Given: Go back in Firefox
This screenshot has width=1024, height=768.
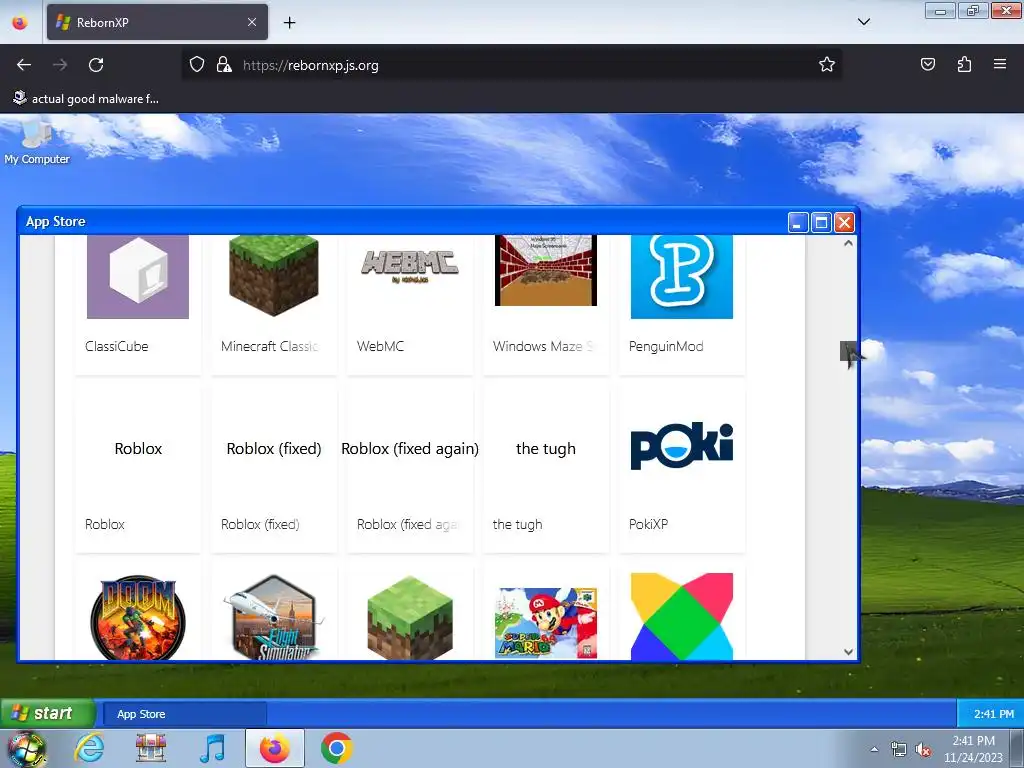Looking at the screenshot, I should pos(24,65).
